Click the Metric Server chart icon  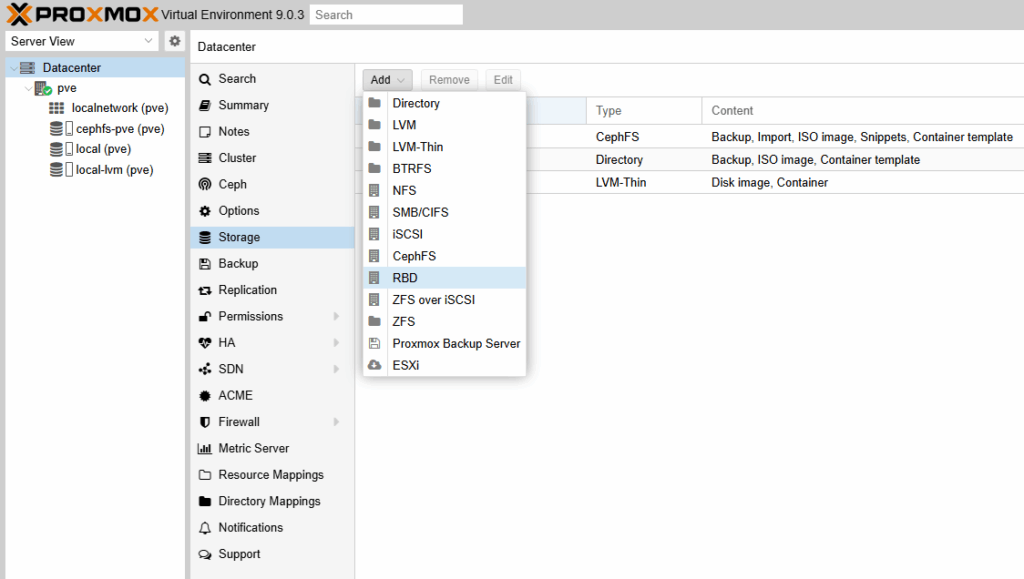click(x=205, y=449)
